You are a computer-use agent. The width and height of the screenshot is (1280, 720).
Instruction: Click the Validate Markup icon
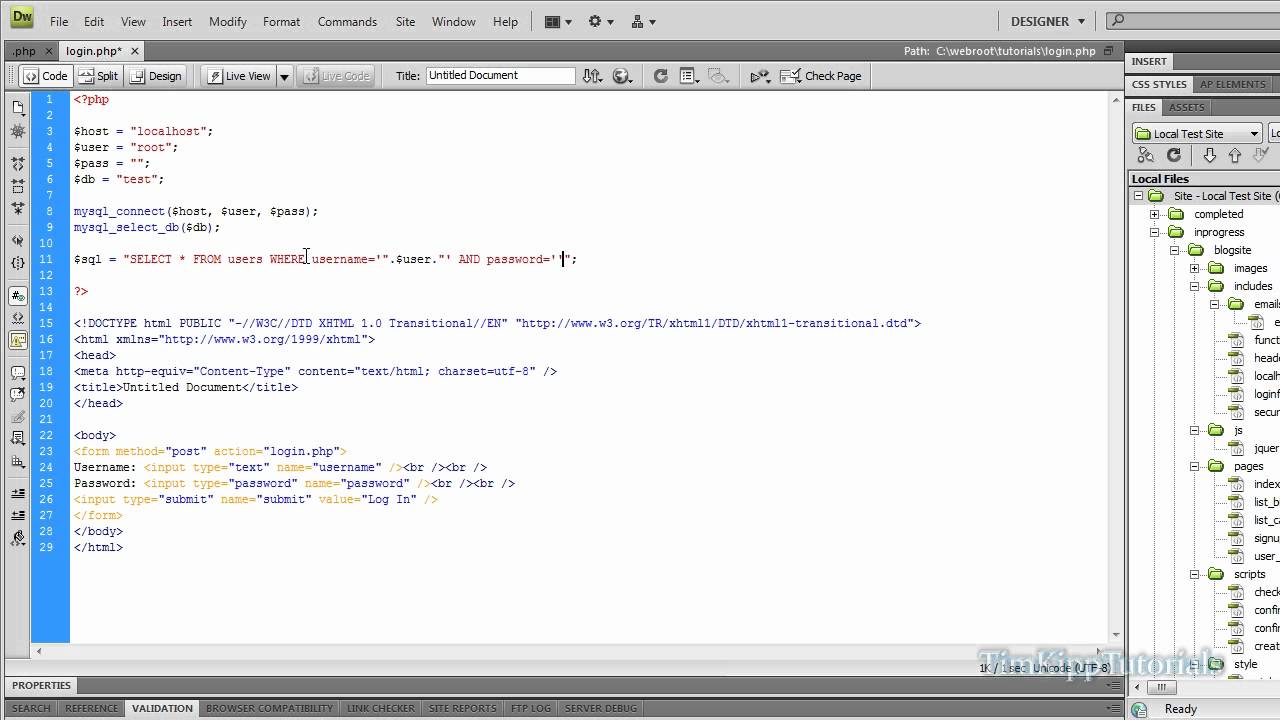click(x=760, y=76)
